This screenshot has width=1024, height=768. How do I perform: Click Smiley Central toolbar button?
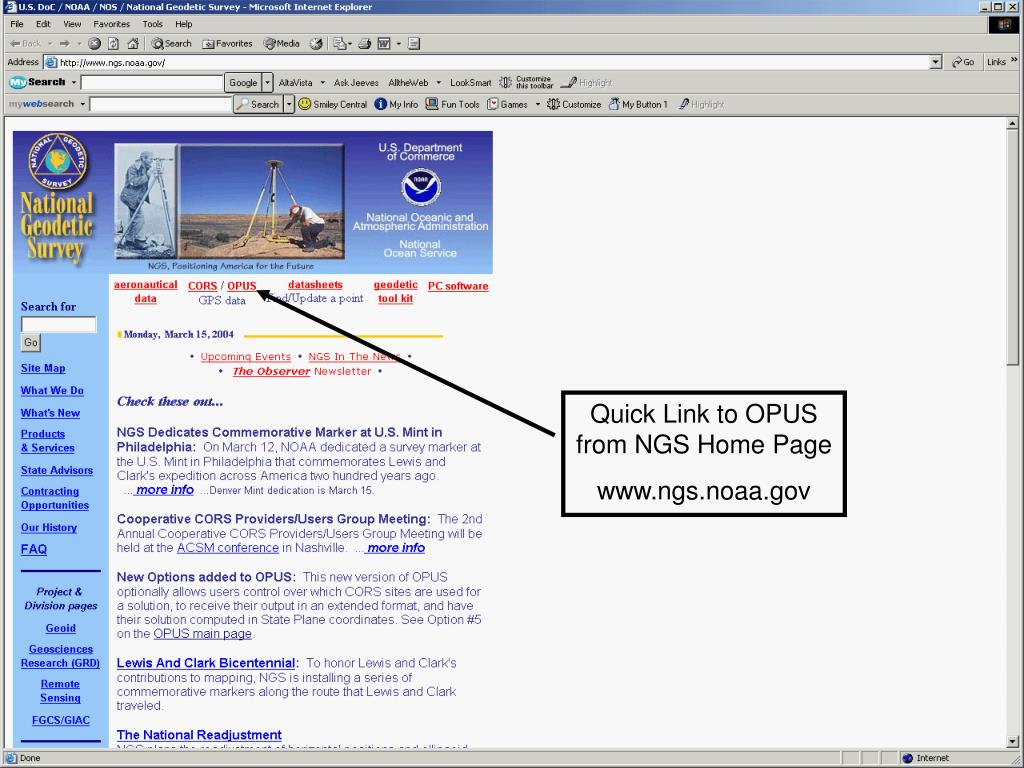333,104
